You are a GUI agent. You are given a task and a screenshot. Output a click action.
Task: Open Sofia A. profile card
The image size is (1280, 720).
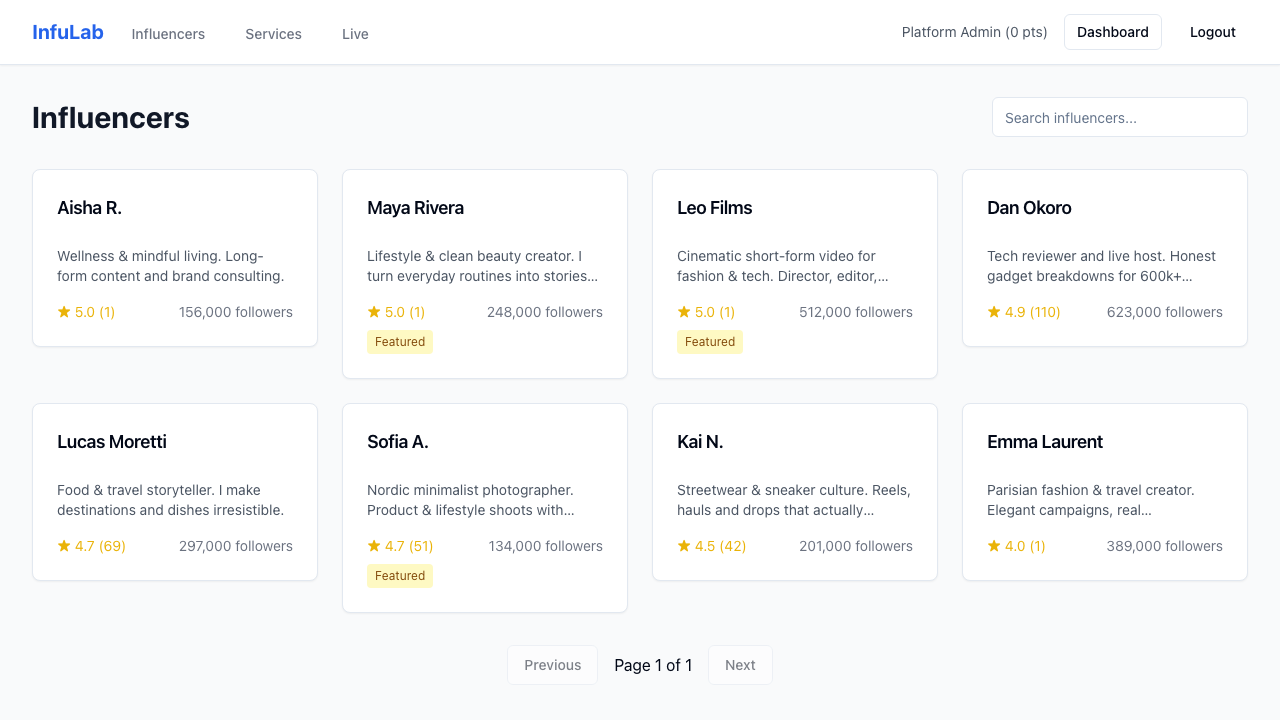[x=485, y=508]
